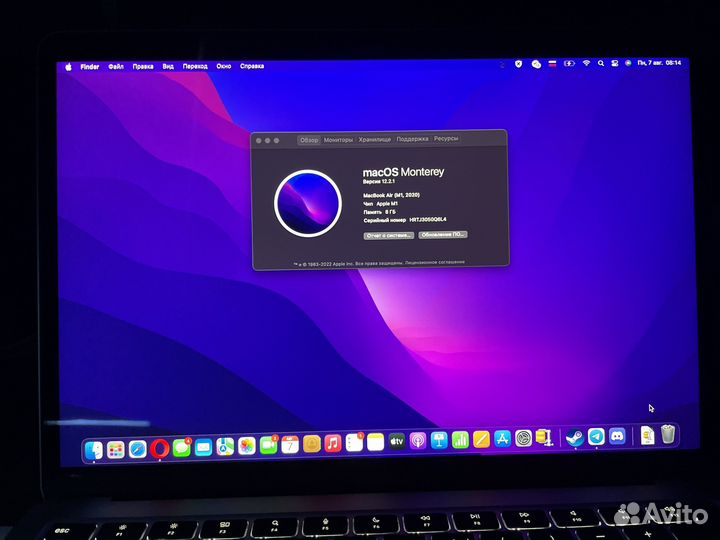Screen dimensions: 720x540
Task: Open the Notes app icon
Action: click(x=375, y=443)
